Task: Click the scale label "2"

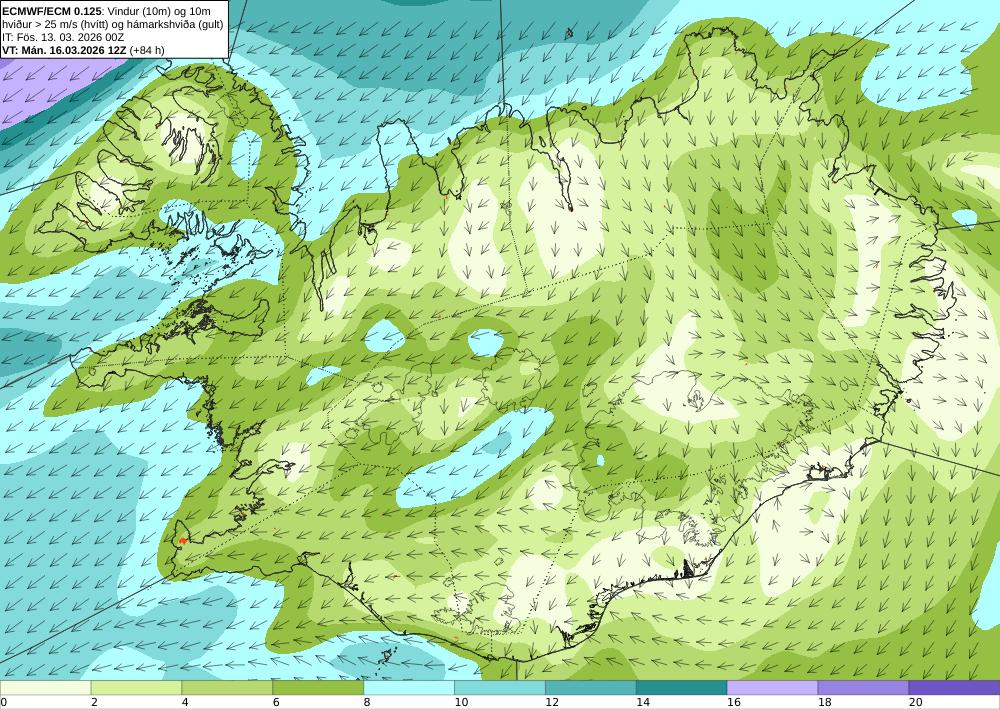Action: (94, 702)
